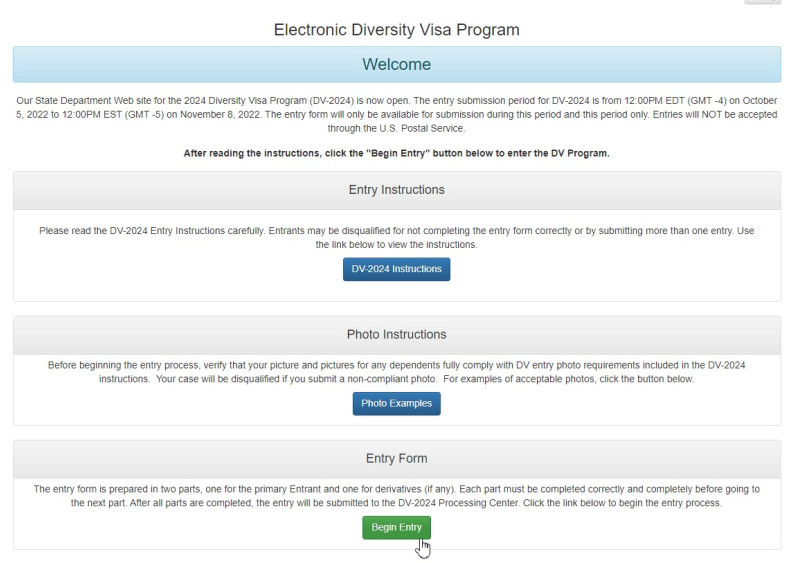800x563 pixels.
Task: Click the Electronic Diversity Visa Program title
Action: point(396,30)
